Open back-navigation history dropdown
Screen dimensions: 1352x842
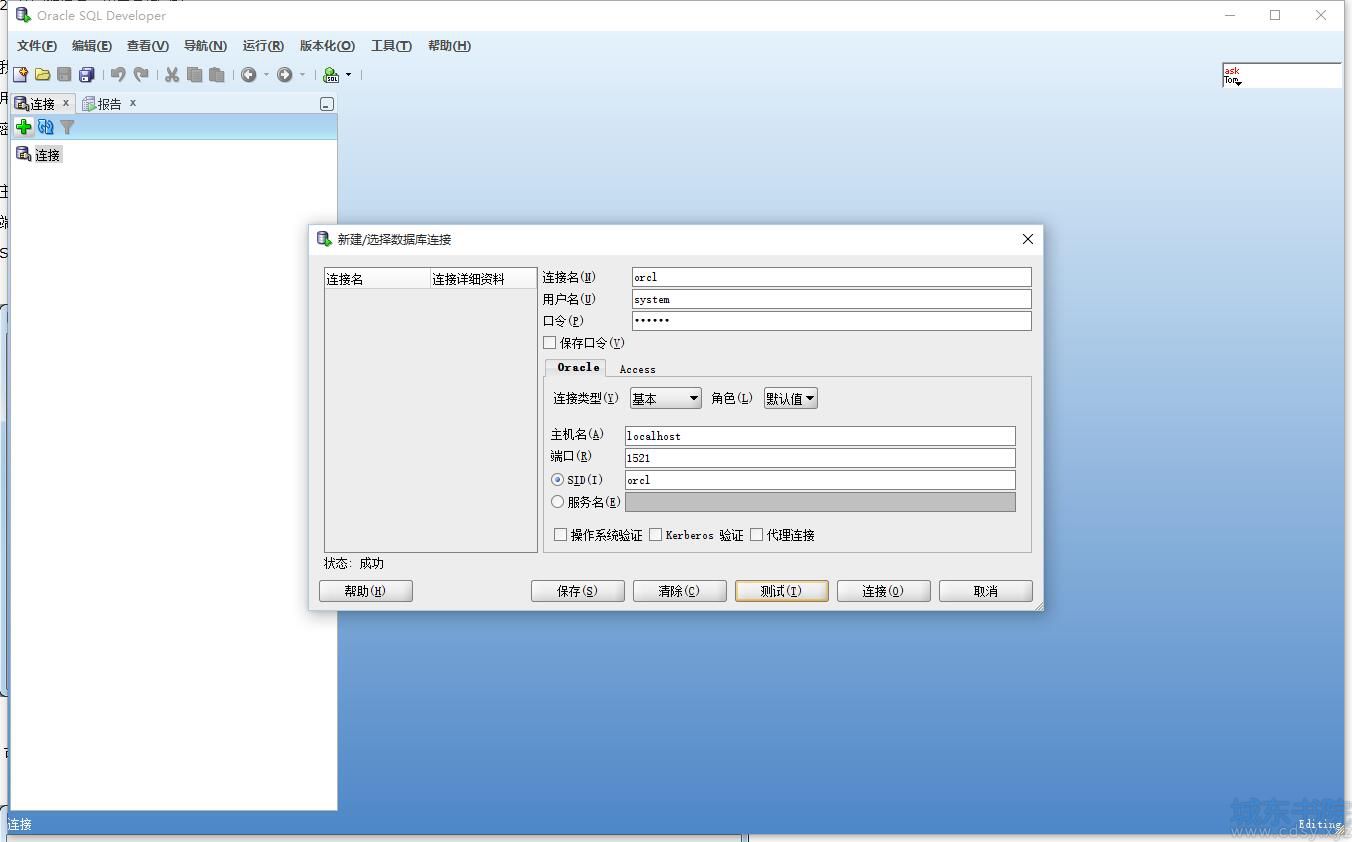click(266, 75)
